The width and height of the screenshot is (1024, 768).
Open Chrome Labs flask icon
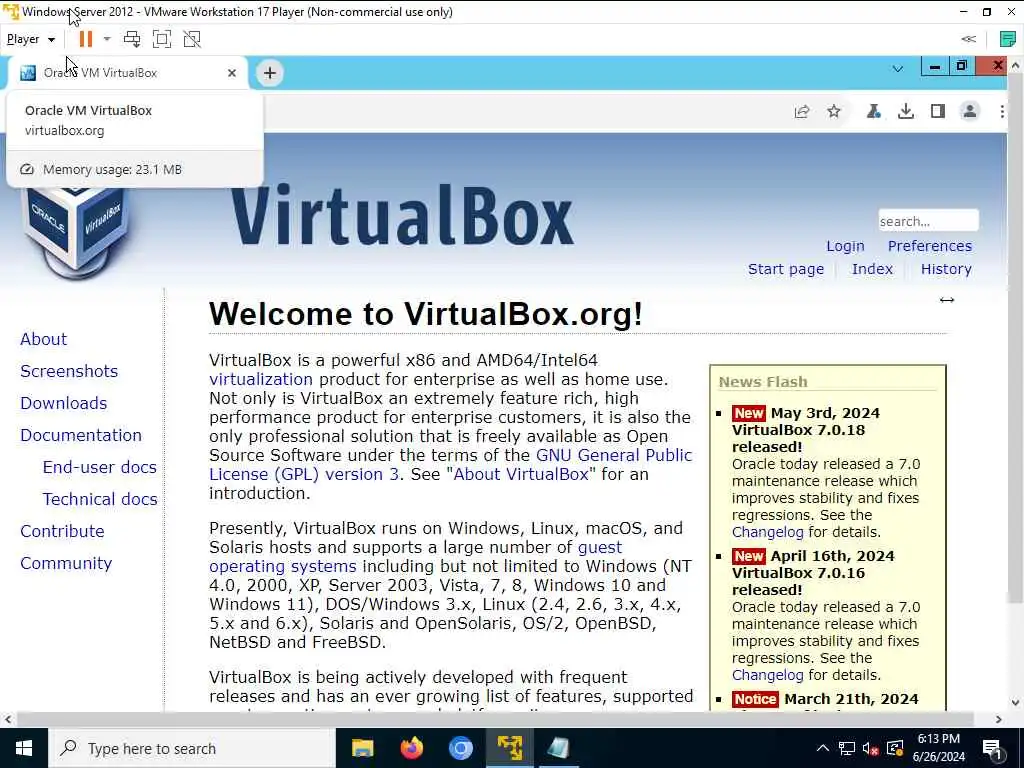pos(874,112)
